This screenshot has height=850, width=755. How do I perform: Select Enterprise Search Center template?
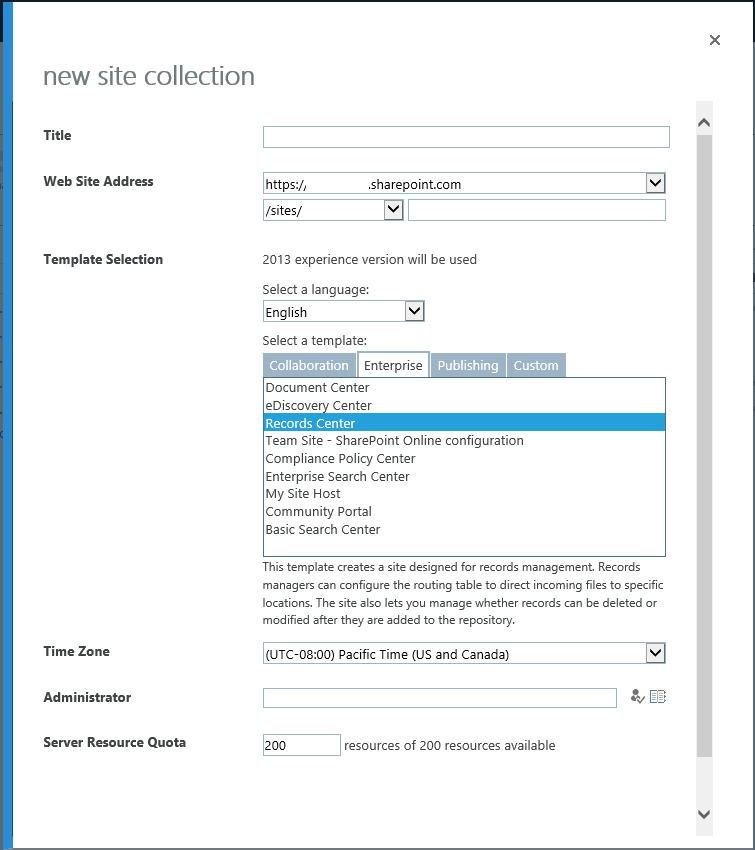pos(464,476)
